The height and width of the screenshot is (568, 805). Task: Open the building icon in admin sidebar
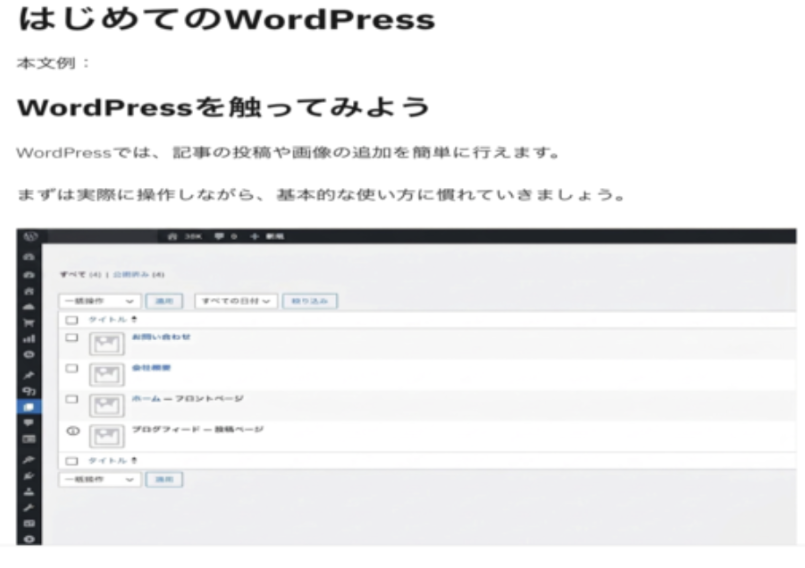[29, 291]
